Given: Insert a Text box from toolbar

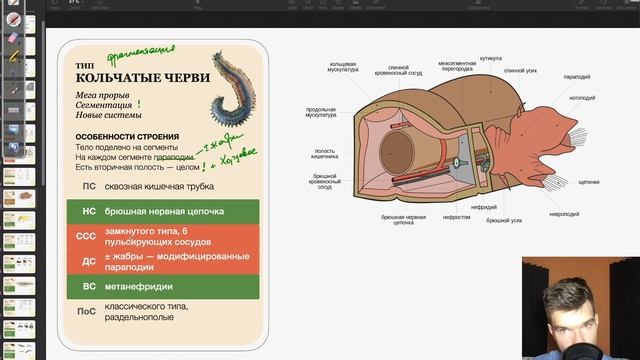Looking at the screenshot, I should [x=322, y=4].
